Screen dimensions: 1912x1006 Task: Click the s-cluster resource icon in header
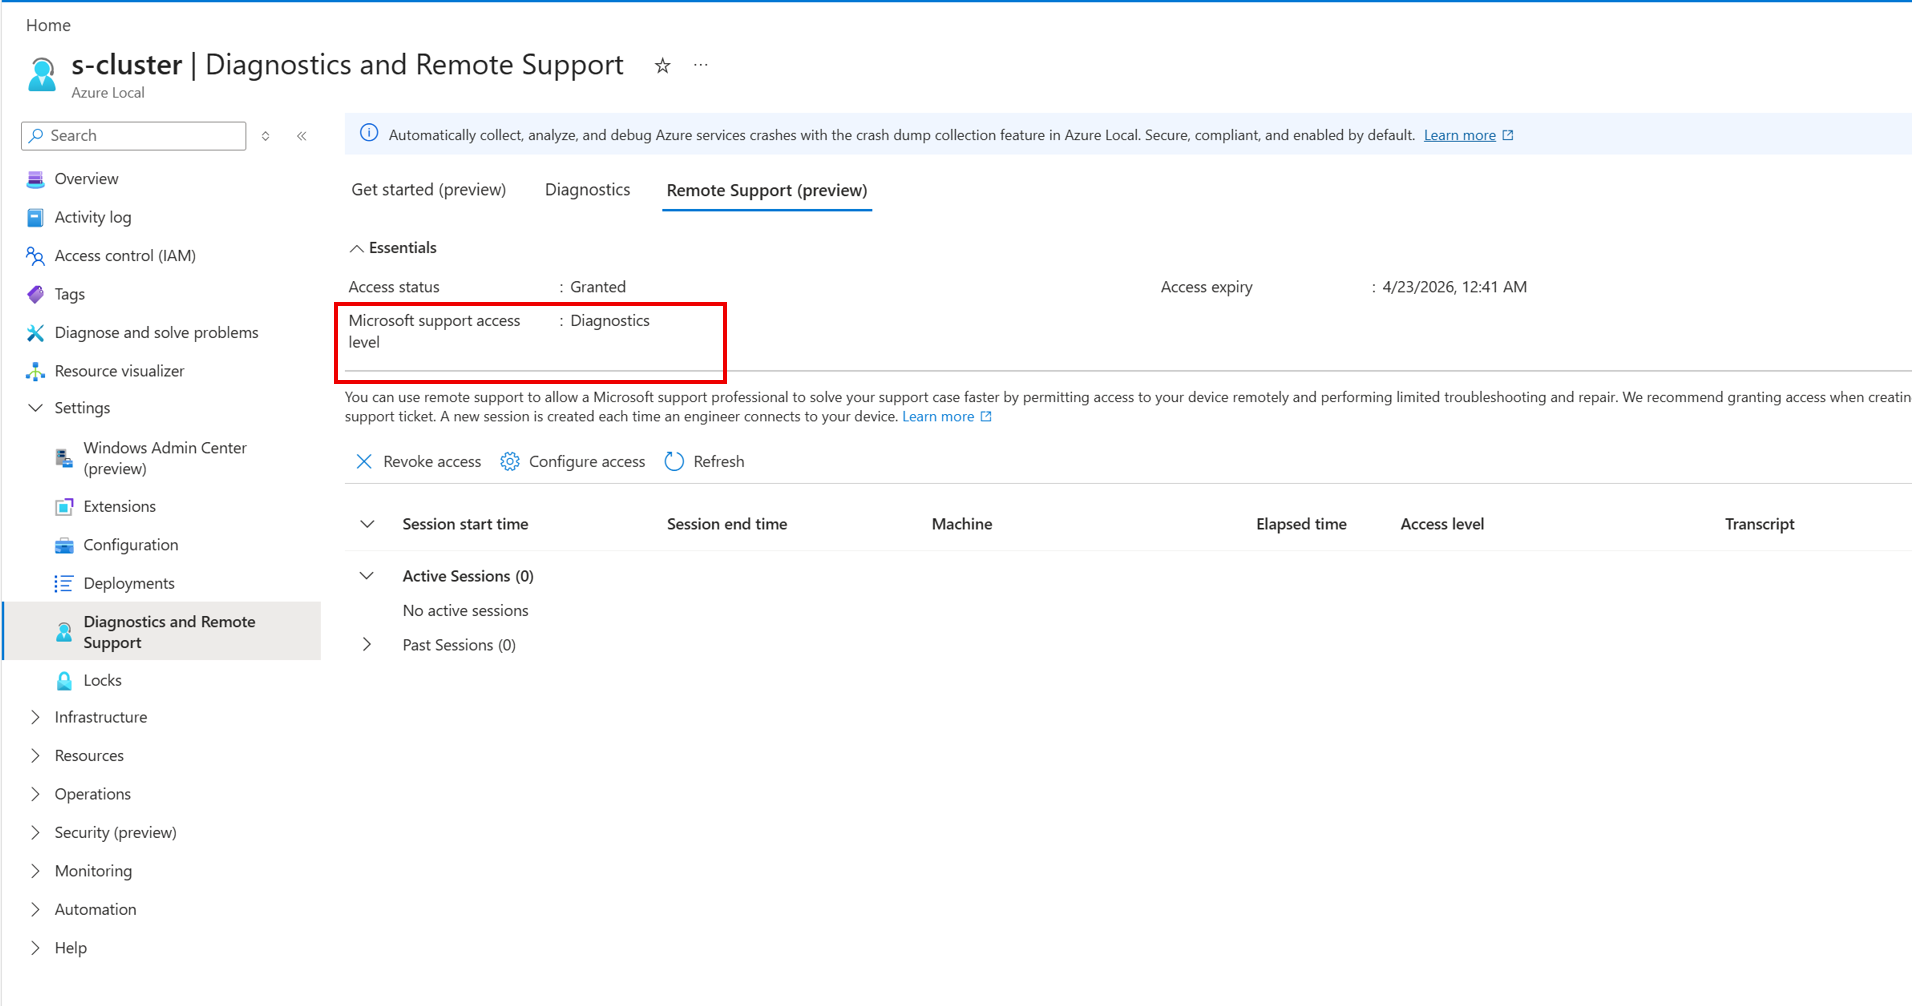coord(42,74)
